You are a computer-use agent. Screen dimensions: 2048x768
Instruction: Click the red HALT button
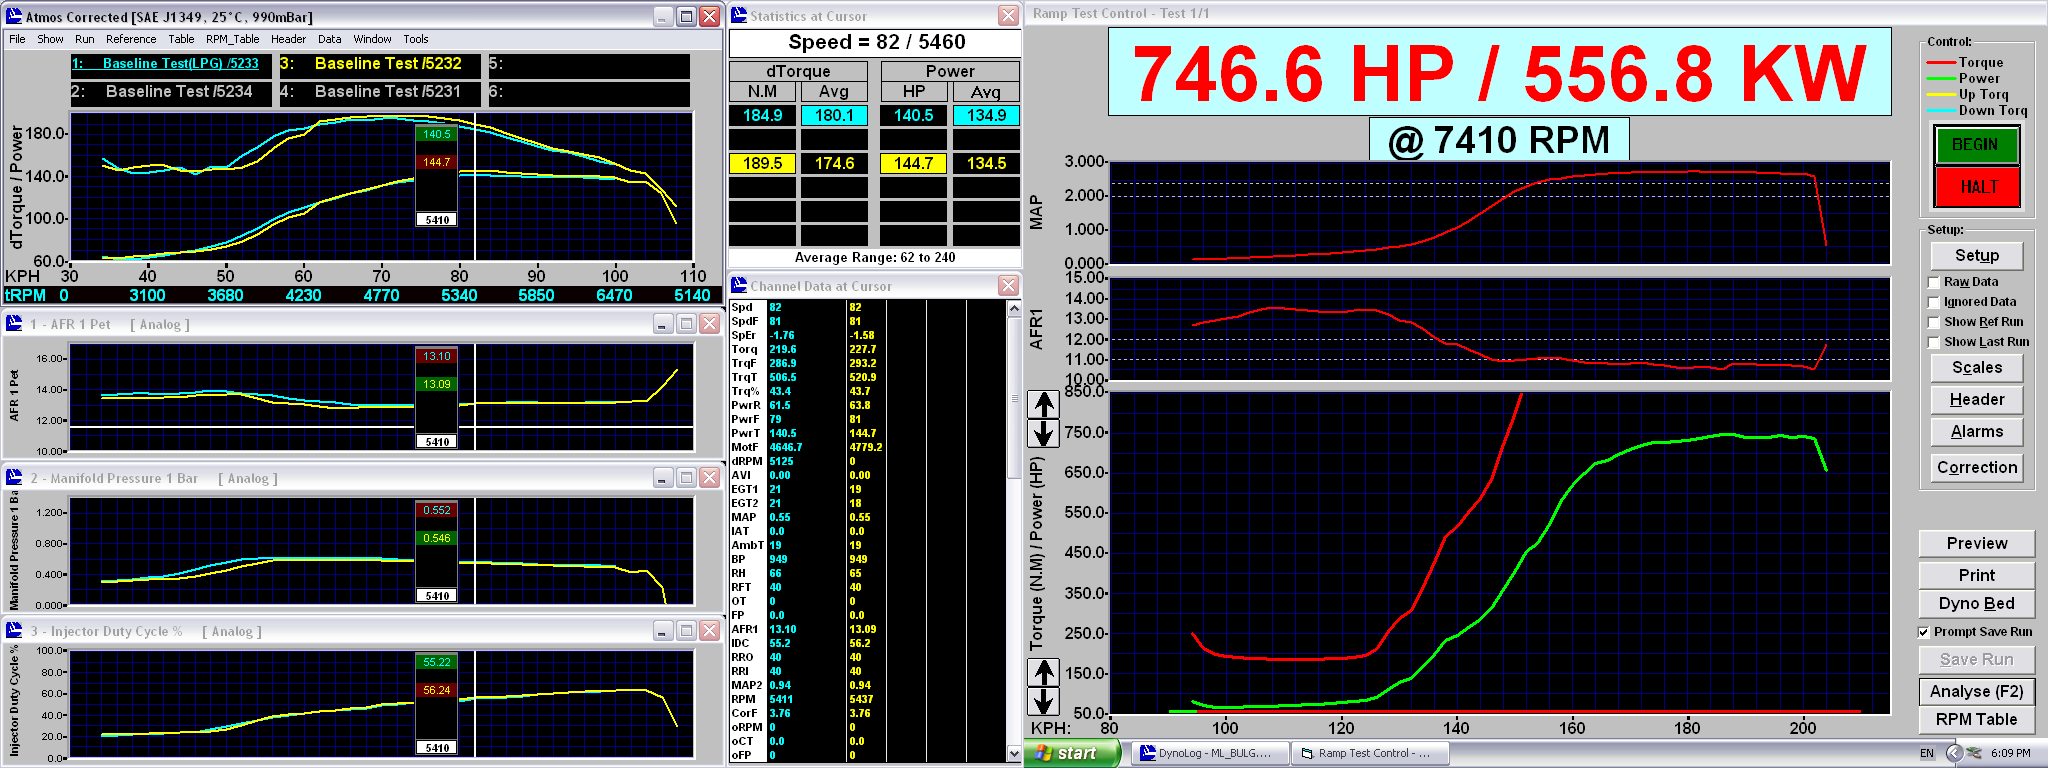click(x=1976, y=187)
